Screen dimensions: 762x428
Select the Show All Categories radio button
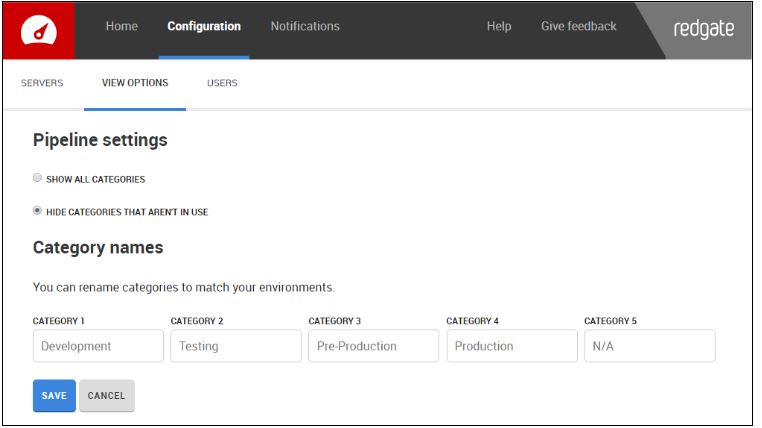coord(38,179)
